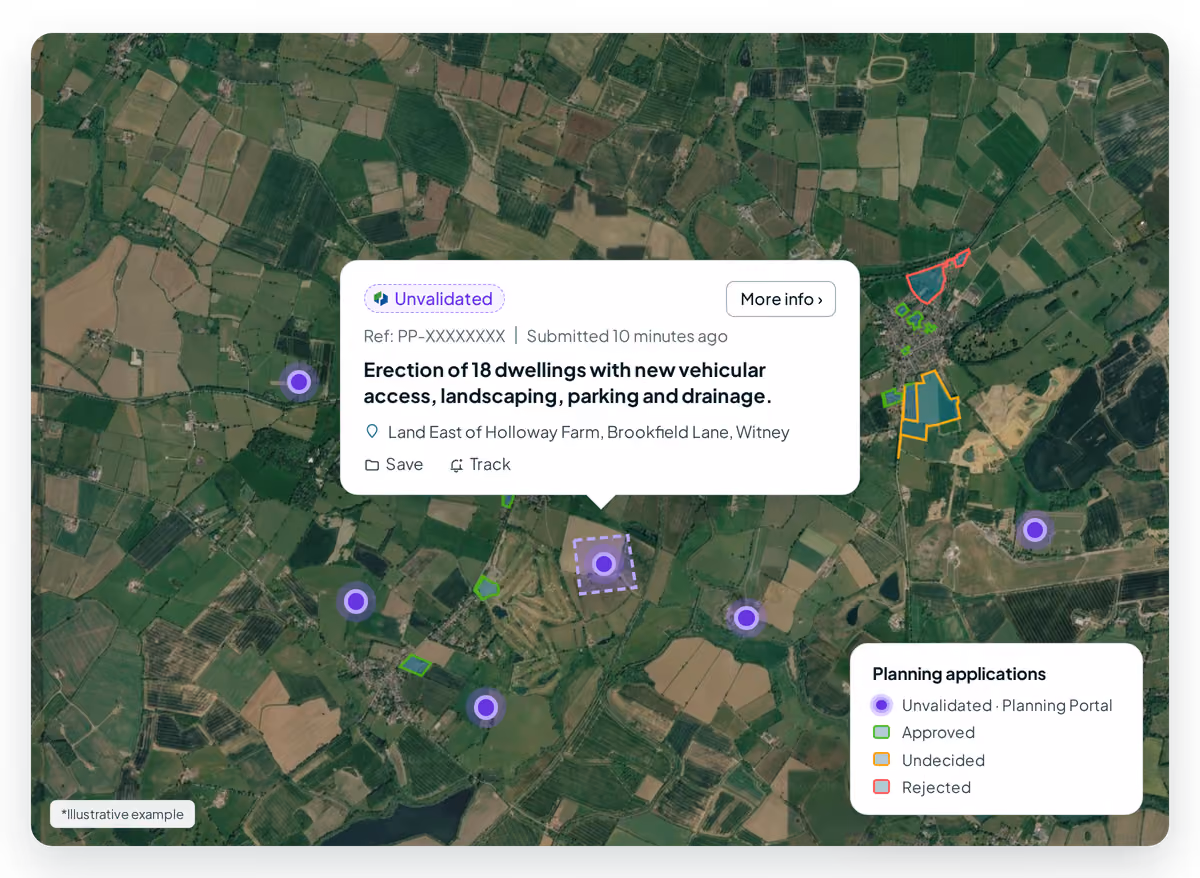The height and width of the screenshot is (878, 1200).
Task: Click the location pin icon by address
Action: (372, 432)
